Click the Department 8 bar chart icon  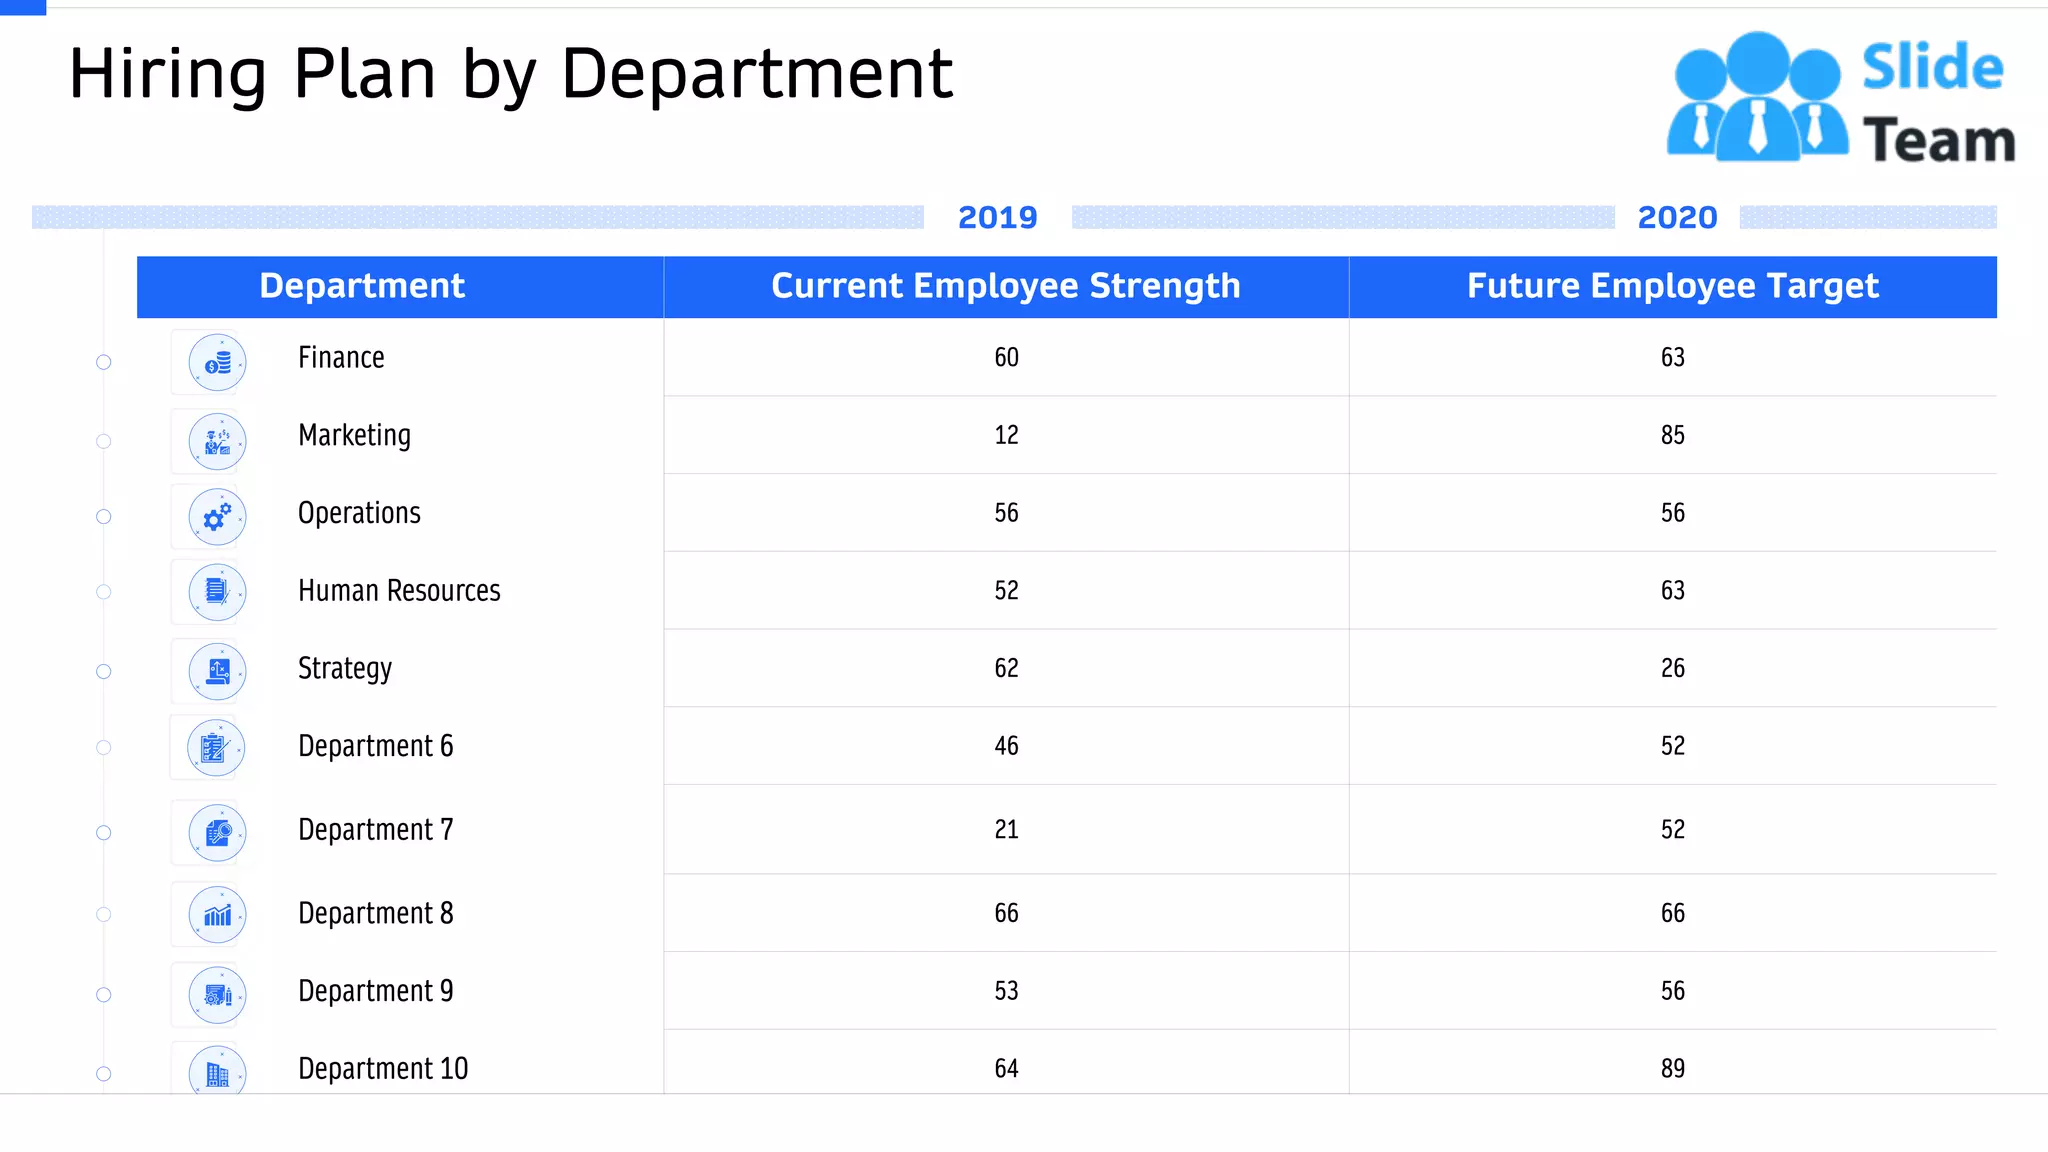pyautogui.click(x=217, y=915)
